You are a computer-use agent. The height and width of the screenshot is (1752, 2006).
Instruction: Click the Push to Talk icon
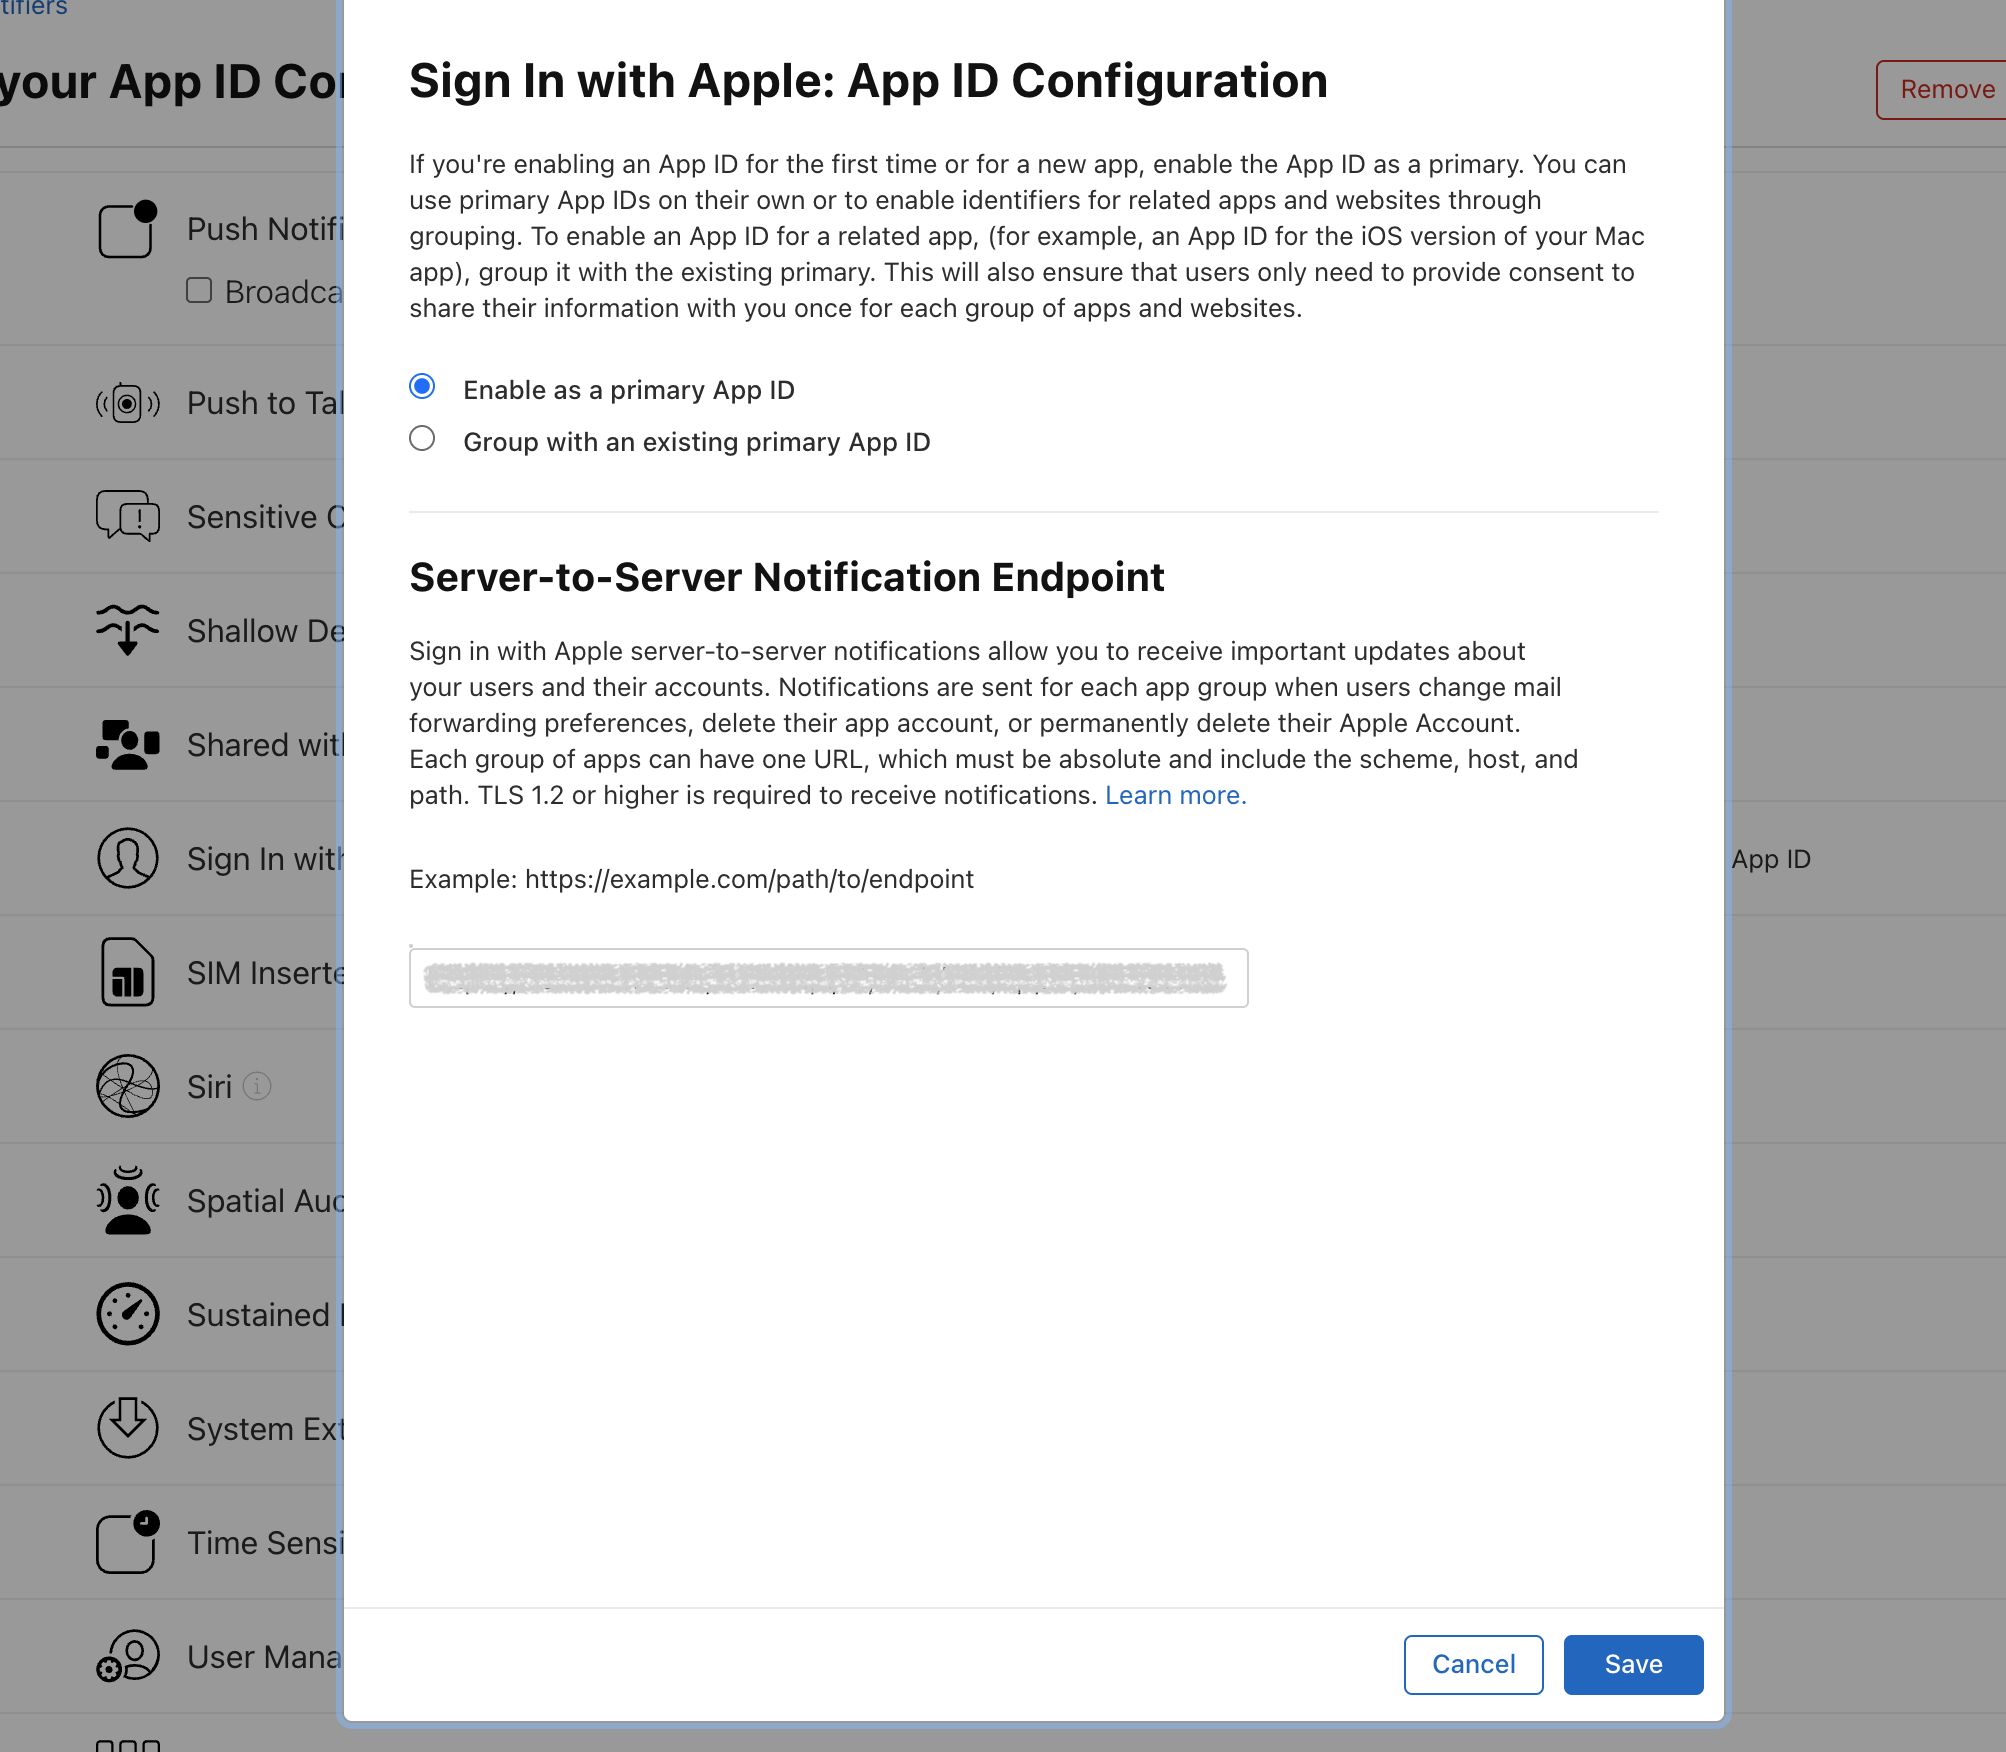pos(127,403)
